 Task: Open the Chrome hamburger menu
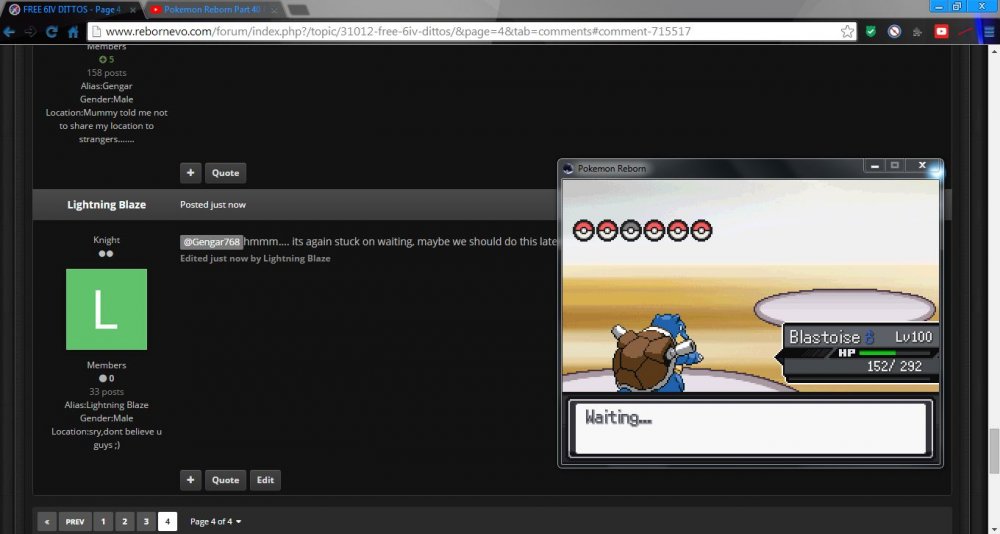[x=989, y=31]
